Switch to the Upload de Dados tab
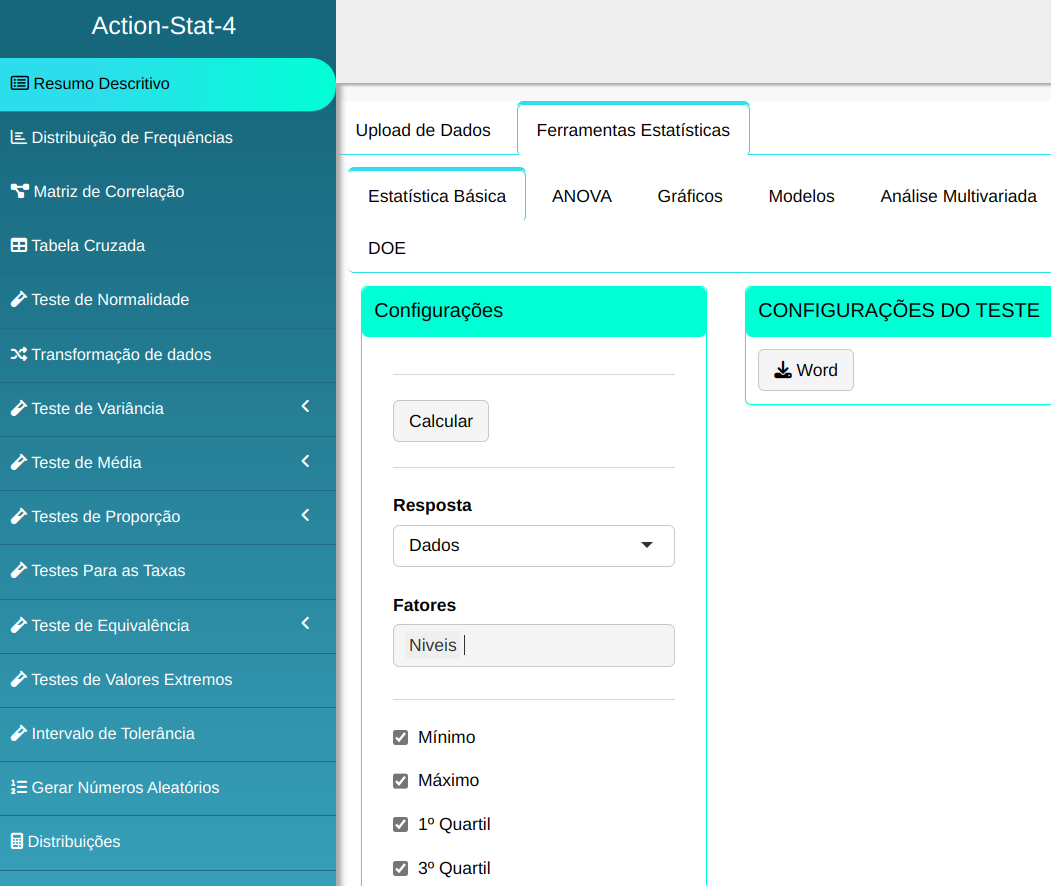The width and height of the screenshot is (1051, 886). click(x=423, y=130)
